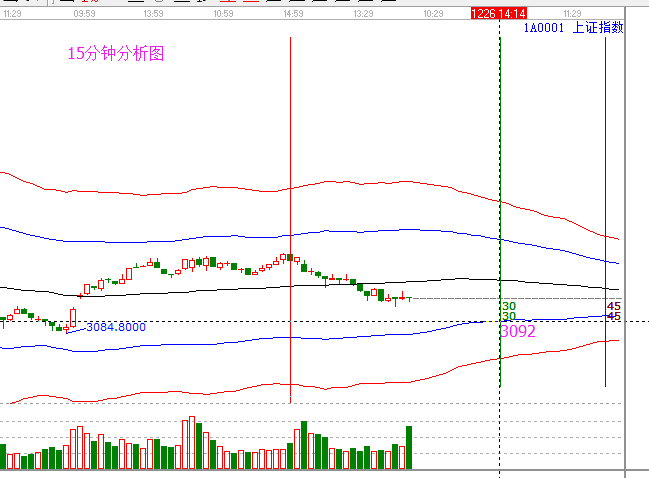Screen dimensions: 649x478
Task: Select the 10:59 time axis label
Action: pos(223,14)
